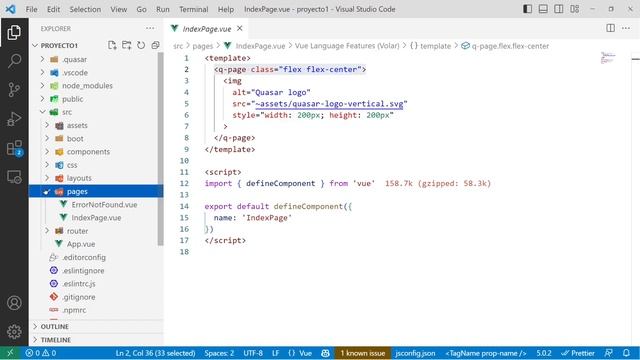Open notifications bell
The width and height of the screenshot is (640, 360).
point(626,353)
